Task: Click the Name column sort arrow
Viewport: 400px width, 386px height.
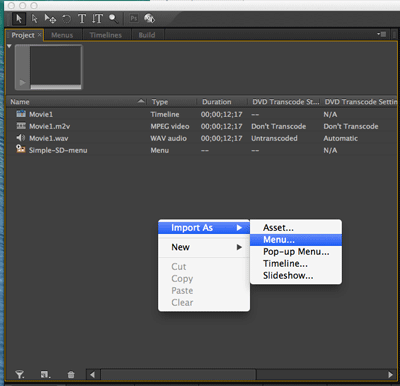Action: [141, 101]
